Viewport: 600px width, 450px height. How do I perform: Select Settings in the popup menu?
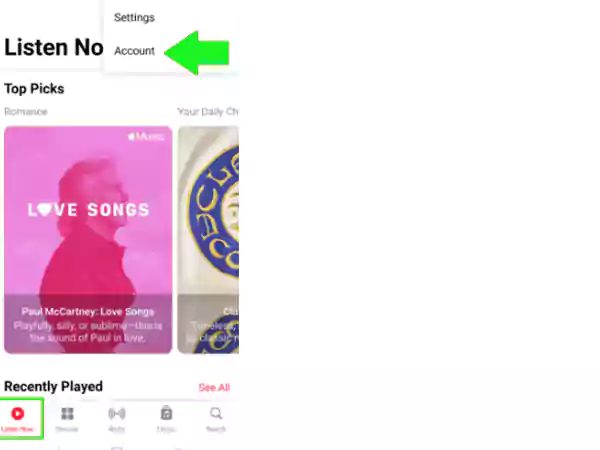pos(134,18)
